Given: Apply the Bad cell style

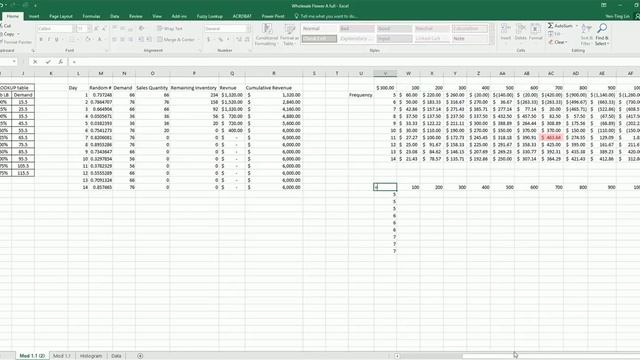Looking at the screenshot, I should click(357, 29).
